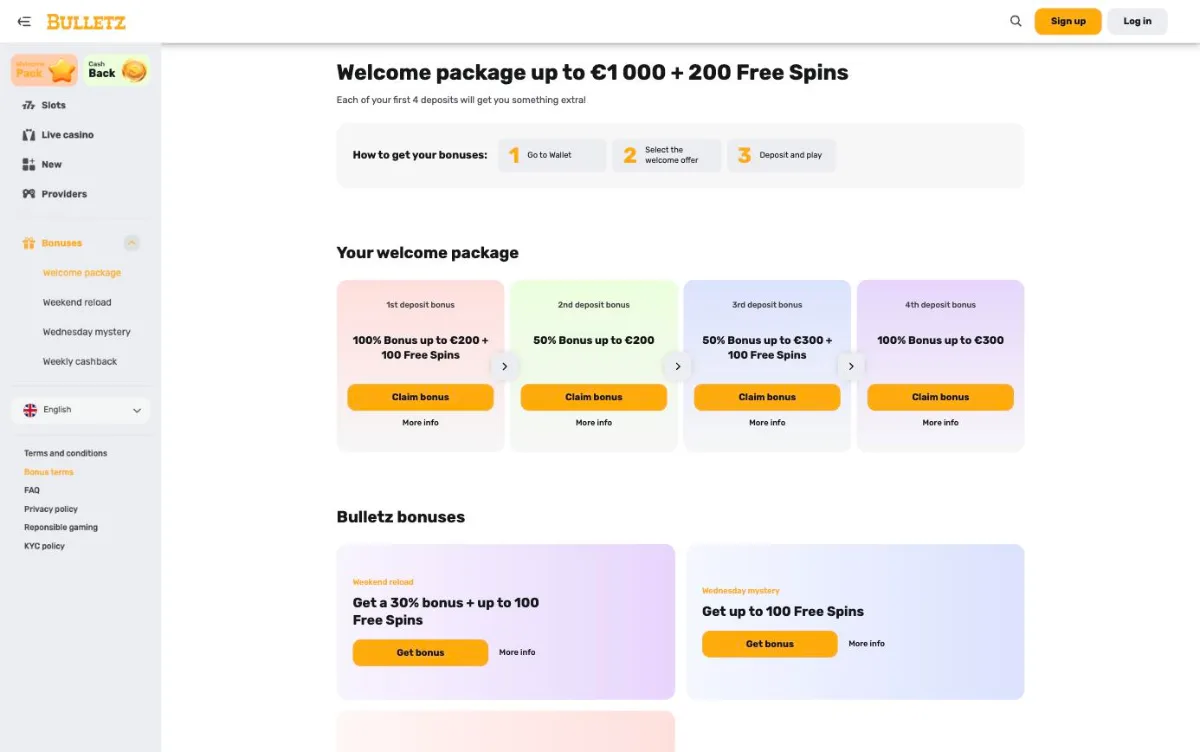
Task: Click arrow after 3rd deposit bonus card
Action: click(851, 366)
